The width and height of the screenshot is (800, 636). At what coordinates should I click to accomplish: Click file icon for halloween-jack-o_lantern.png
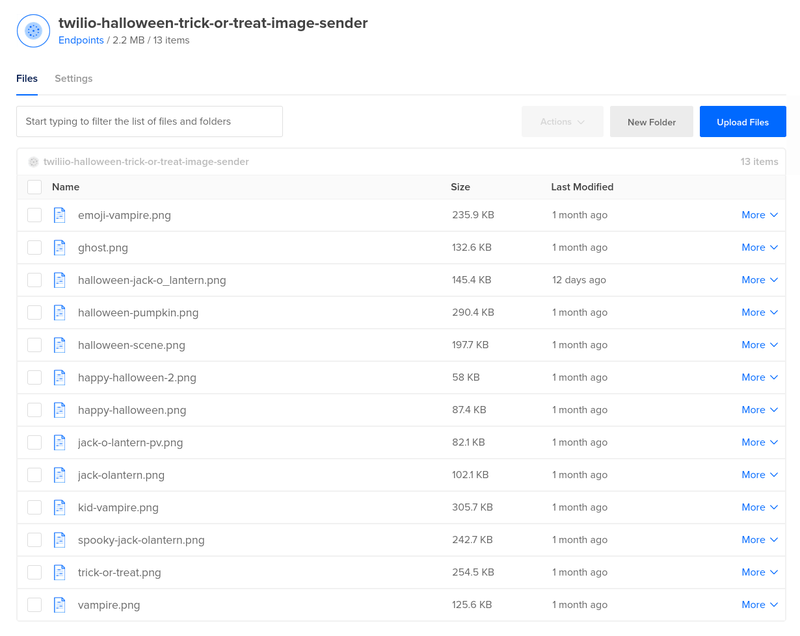60,280
